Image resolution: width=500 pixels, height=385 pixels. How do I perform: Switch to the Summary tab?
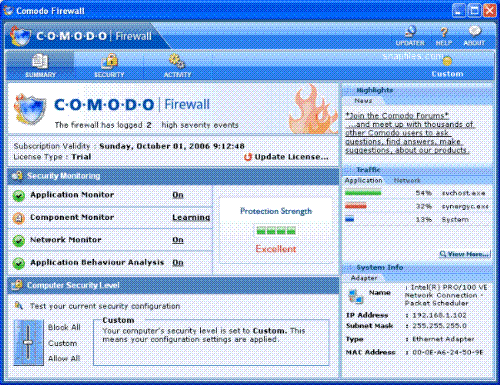[40, 66]
